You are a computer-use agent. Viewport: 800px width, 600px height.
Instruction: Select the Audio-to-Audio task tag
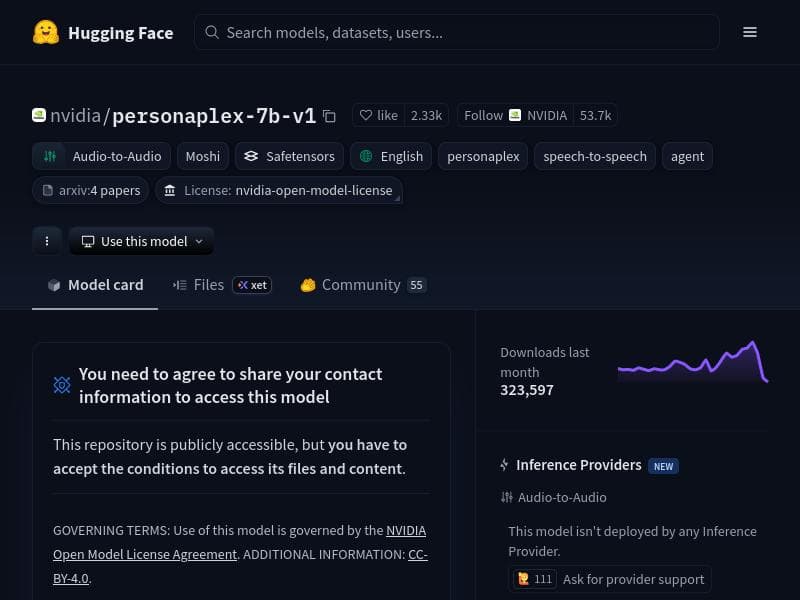(101, 156)
